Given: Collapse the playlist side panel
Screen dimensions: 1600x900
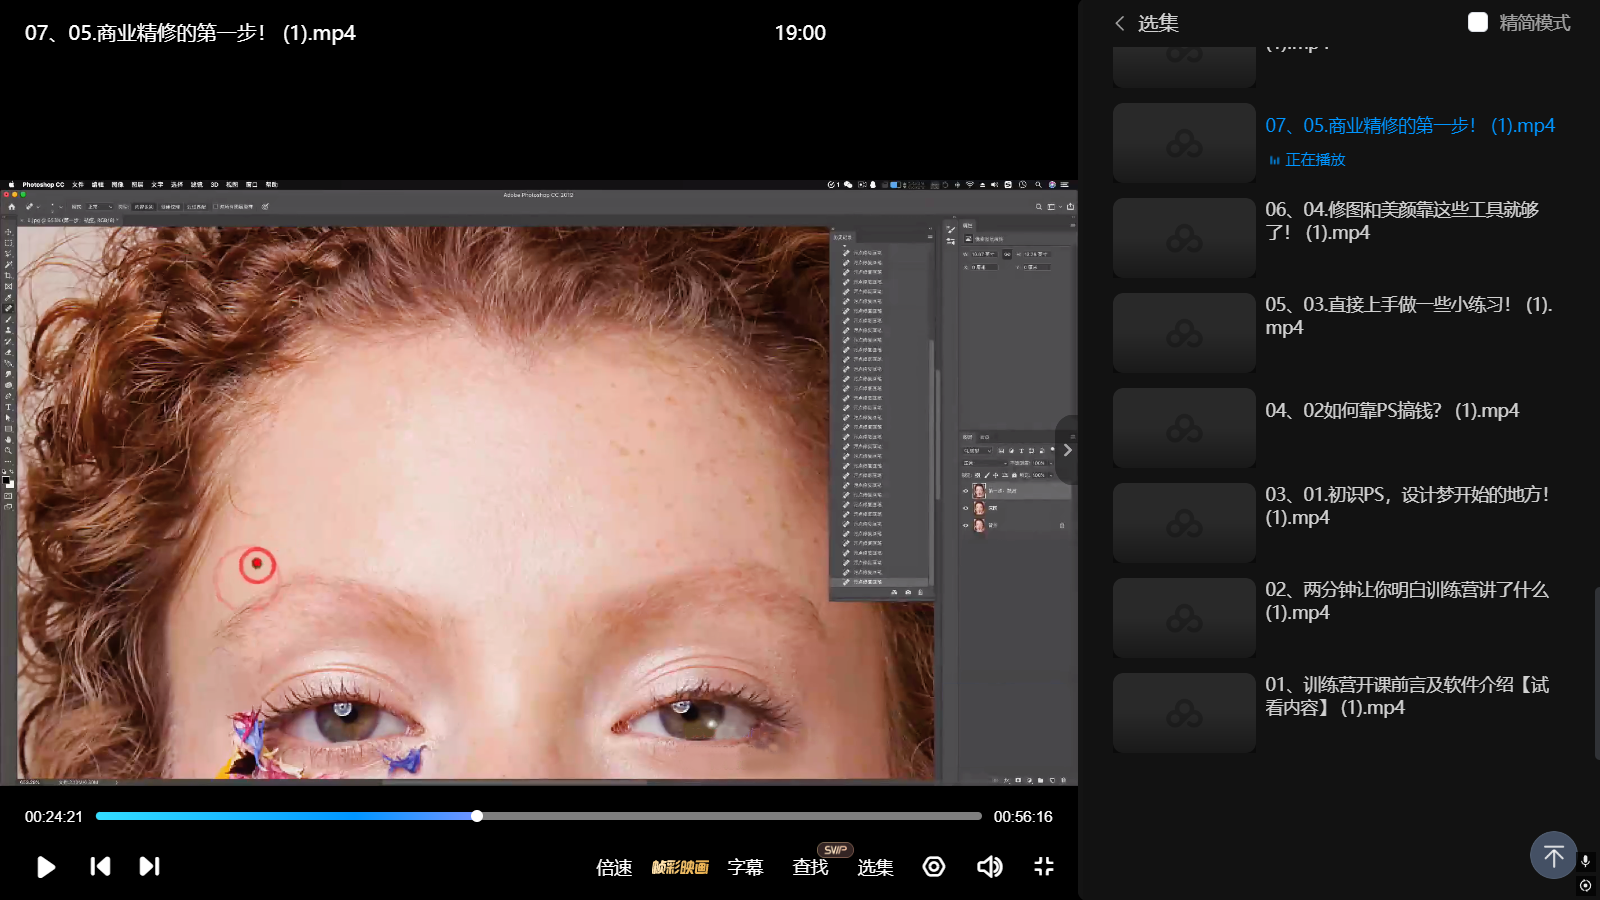Looking at the screenshot, I should [x=1067, y=450].
